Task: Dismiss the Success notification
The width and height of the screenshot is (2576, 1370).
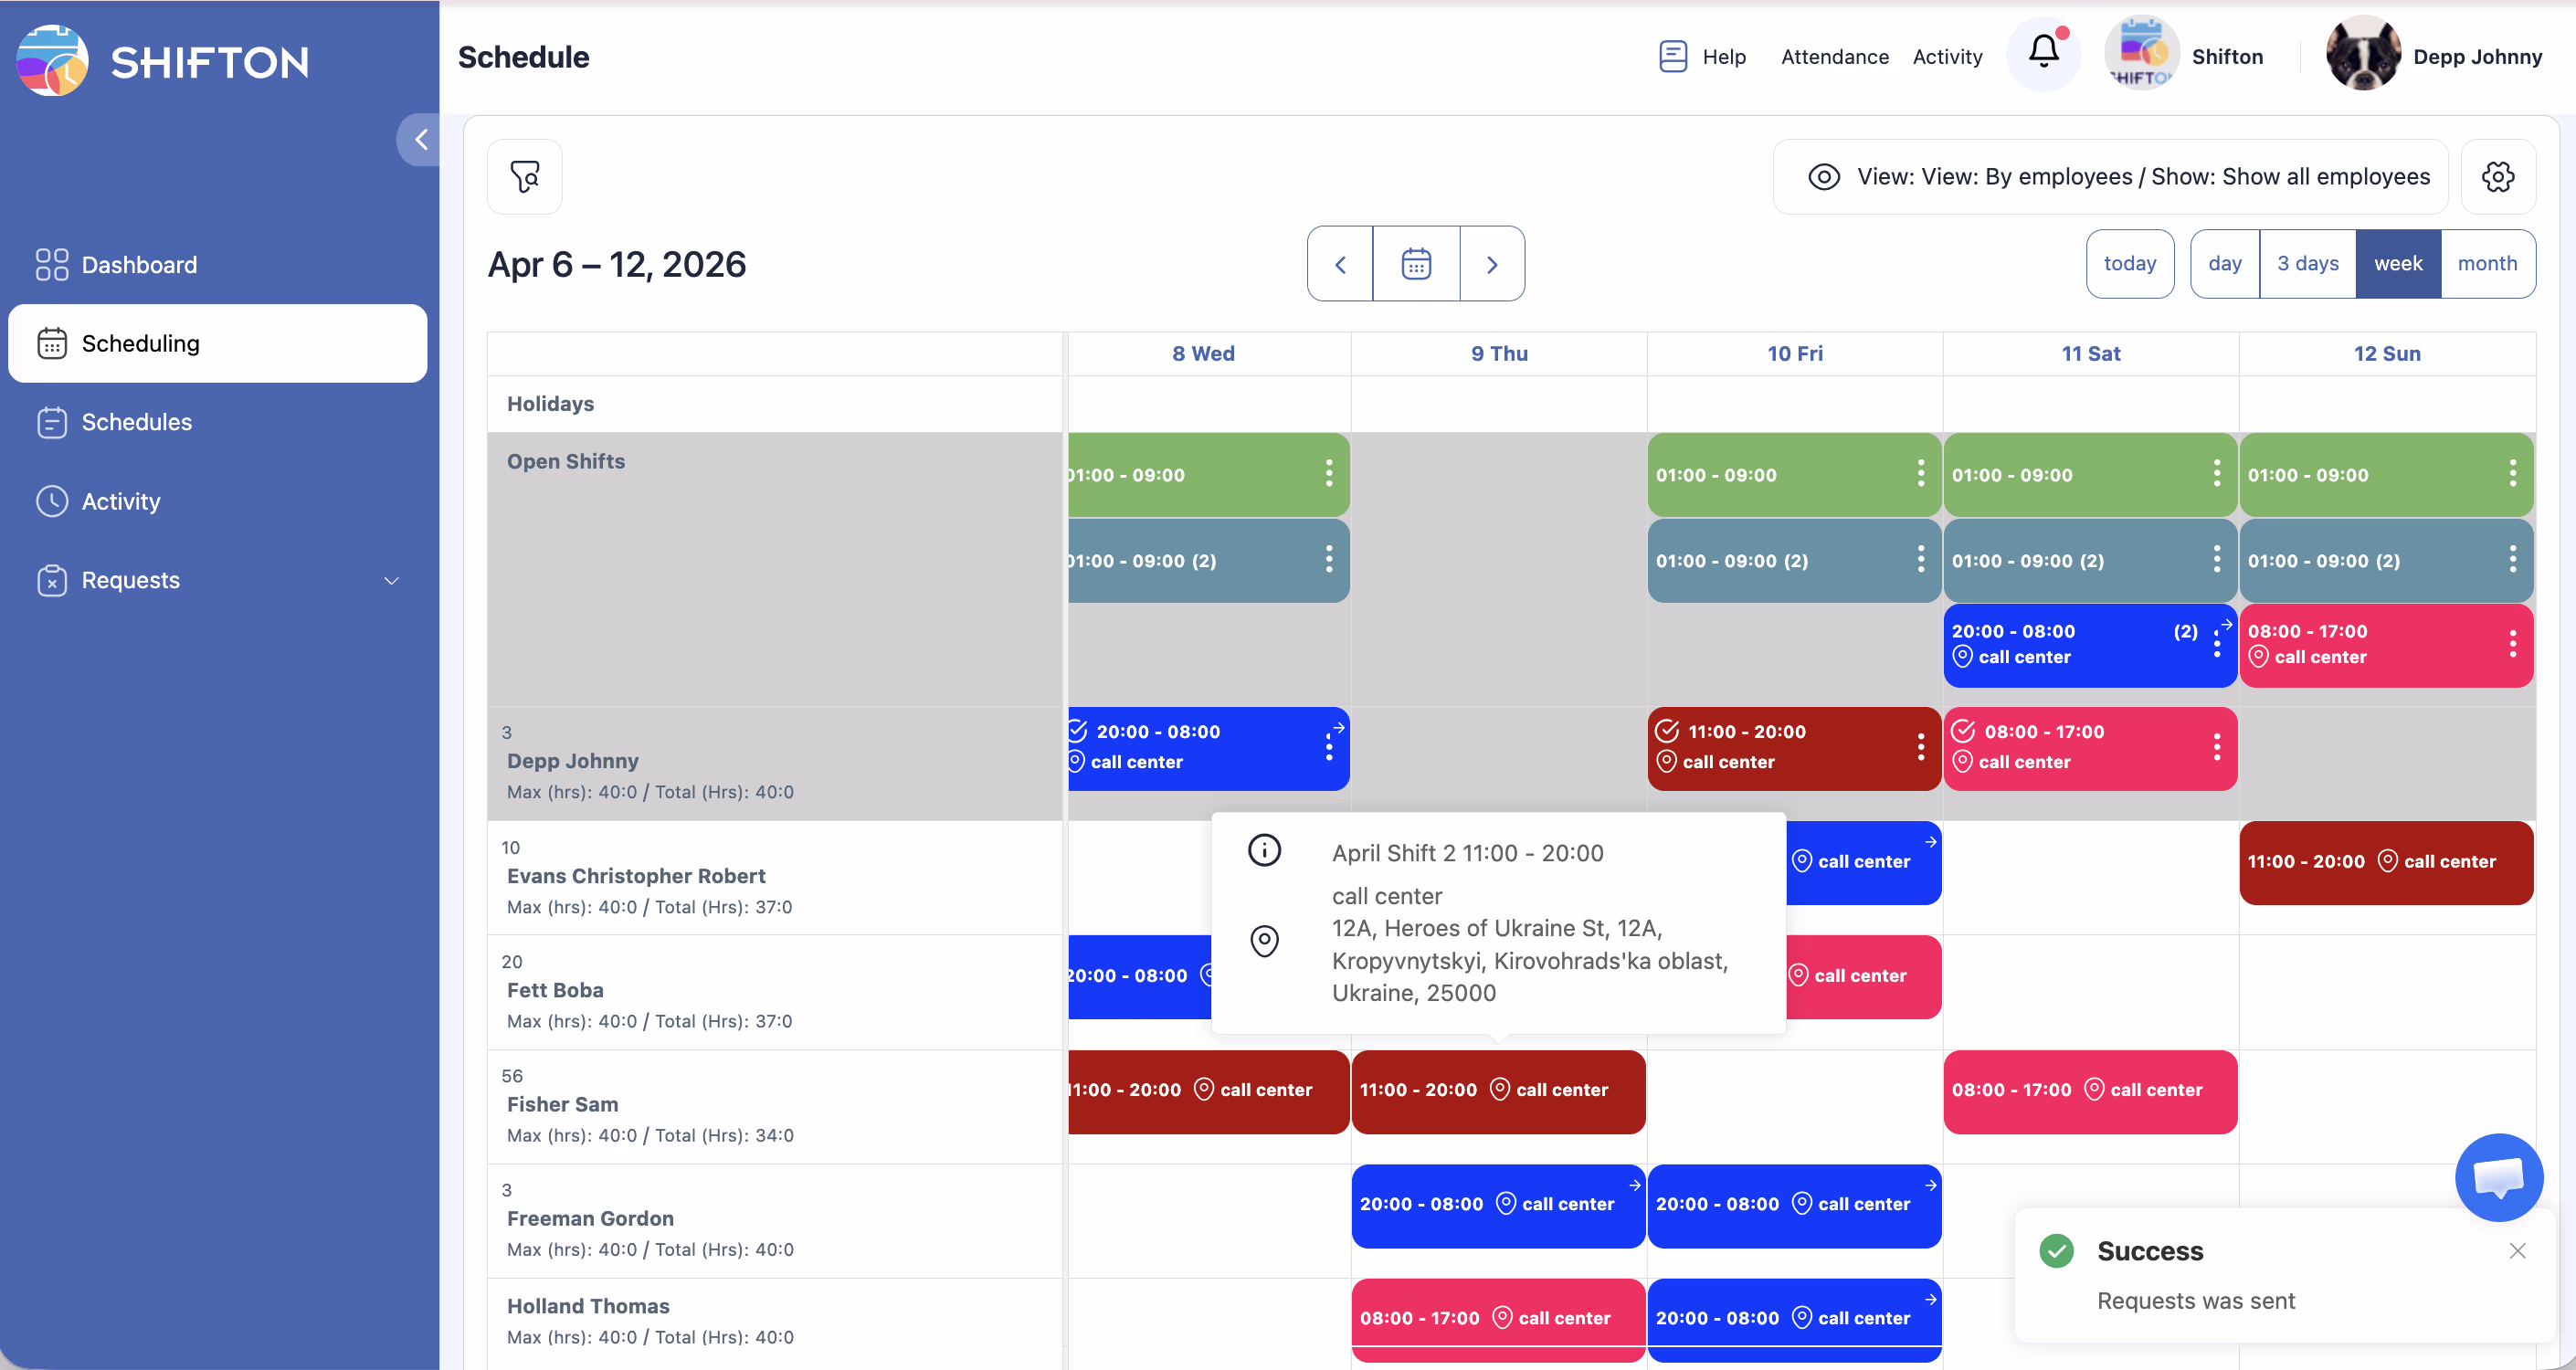Action: point(2517,1251)
